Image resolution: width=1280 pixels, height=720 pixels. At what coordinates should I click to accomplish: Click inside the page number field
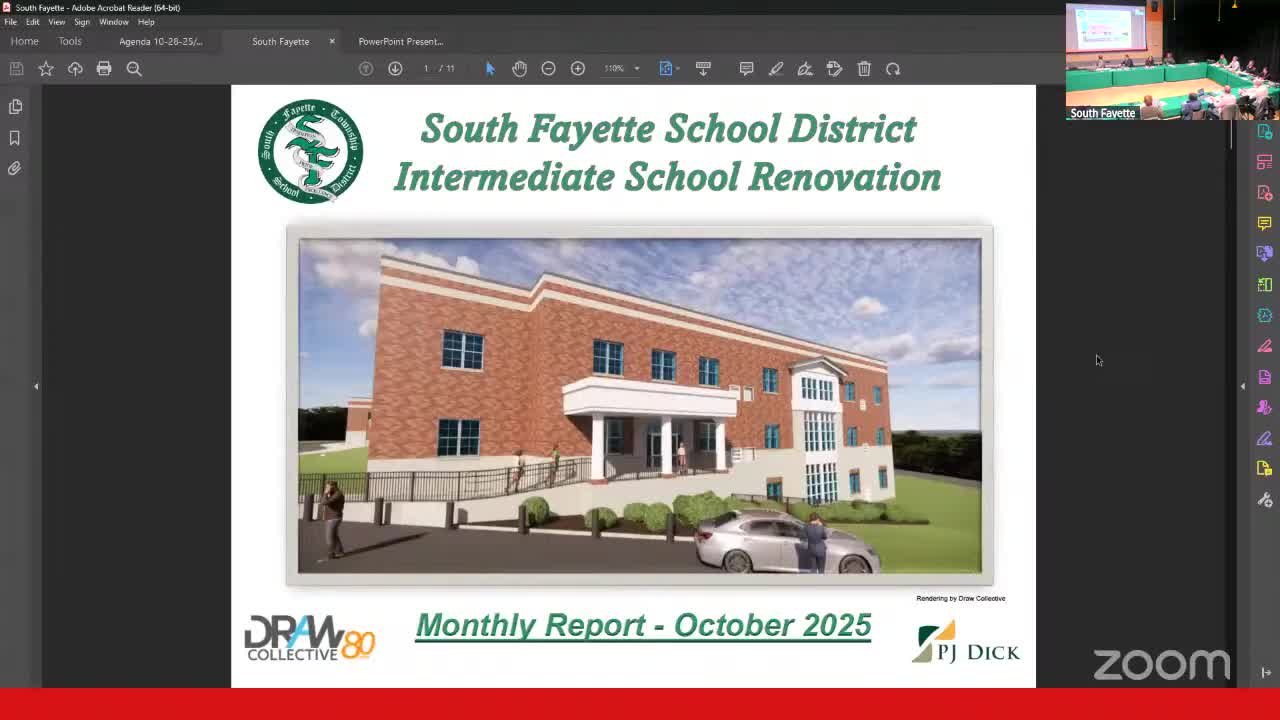pyautogui.click(x=425, y=68)
